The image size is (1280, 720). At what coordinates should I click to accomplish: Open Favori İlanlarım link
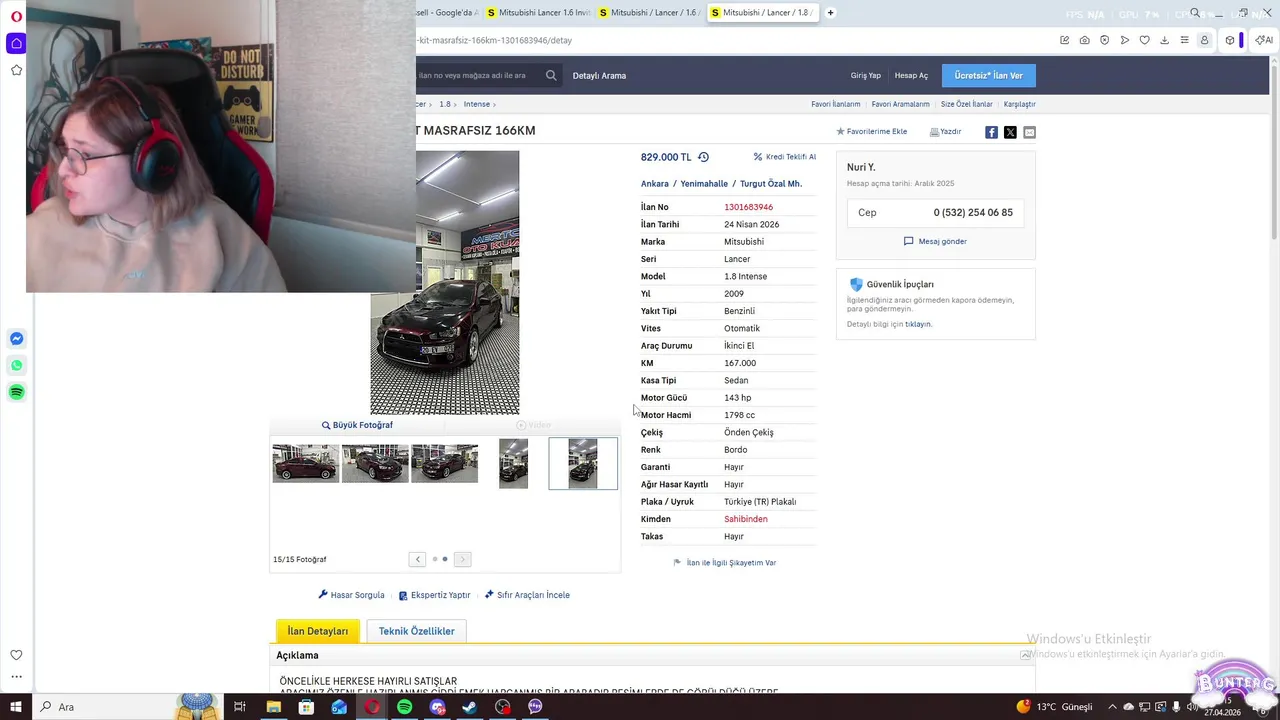(x=836, y=104)
